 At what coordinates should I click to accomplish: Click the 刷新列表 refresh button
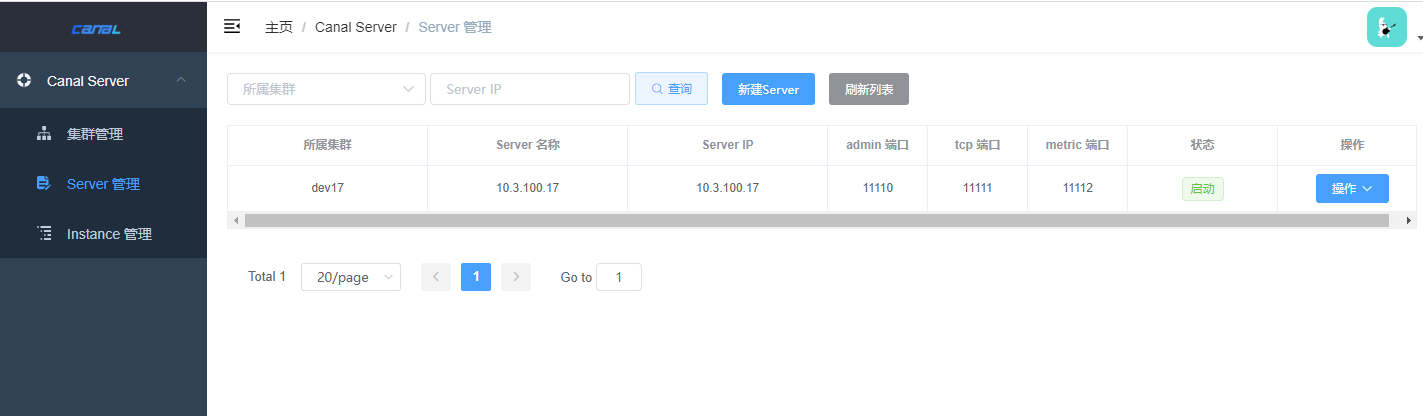tap(868, 89)
